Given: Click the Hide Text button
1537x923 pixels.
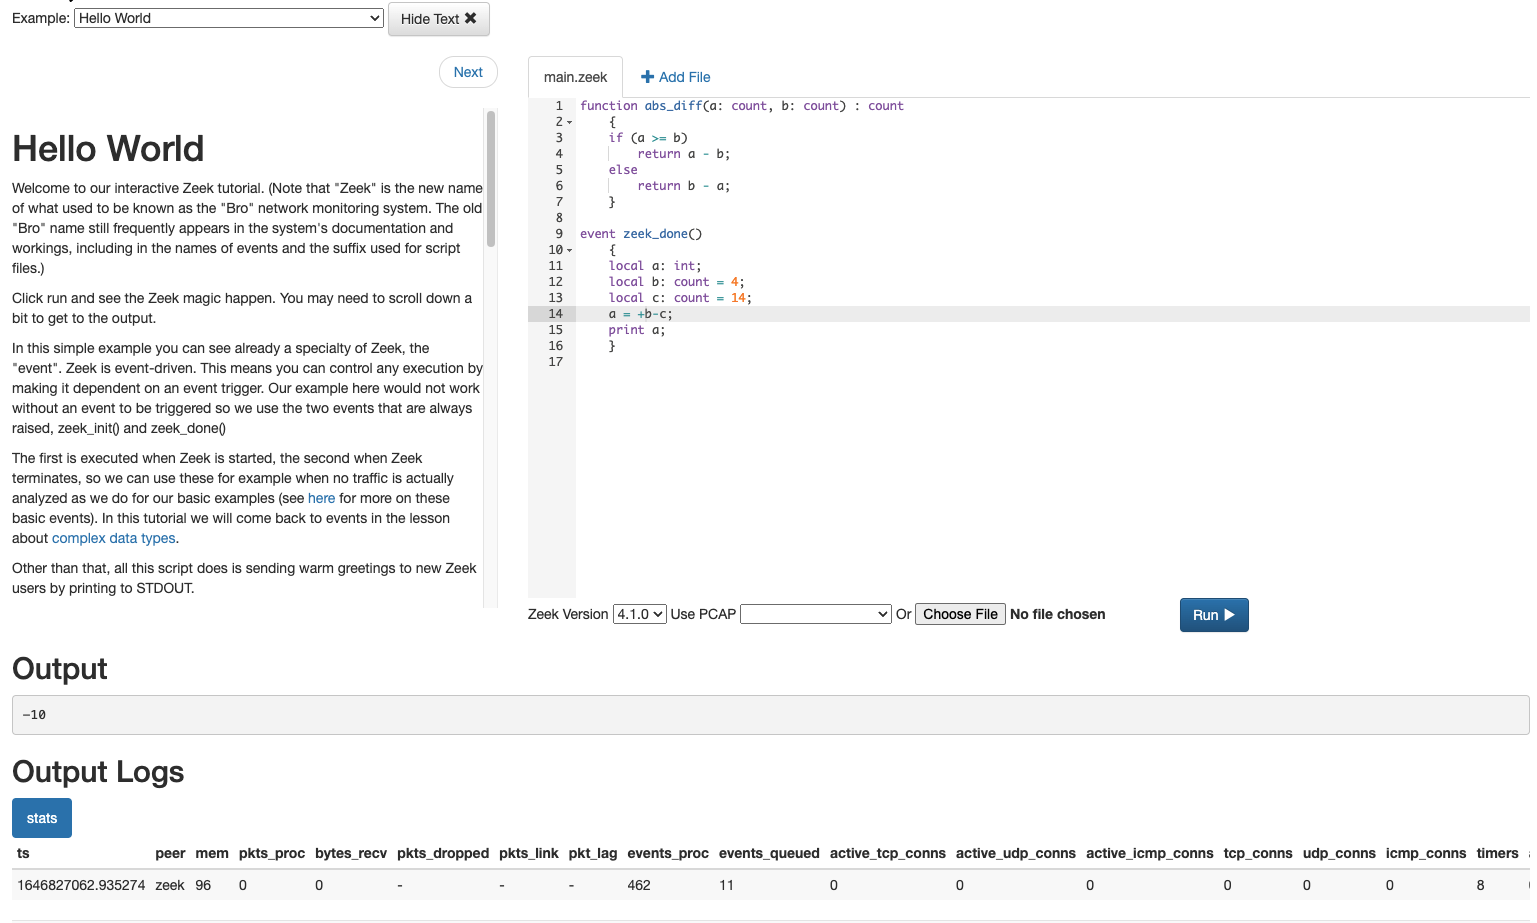Looking at the screenshot, I should pyautogui.click(x=438, y=18).
